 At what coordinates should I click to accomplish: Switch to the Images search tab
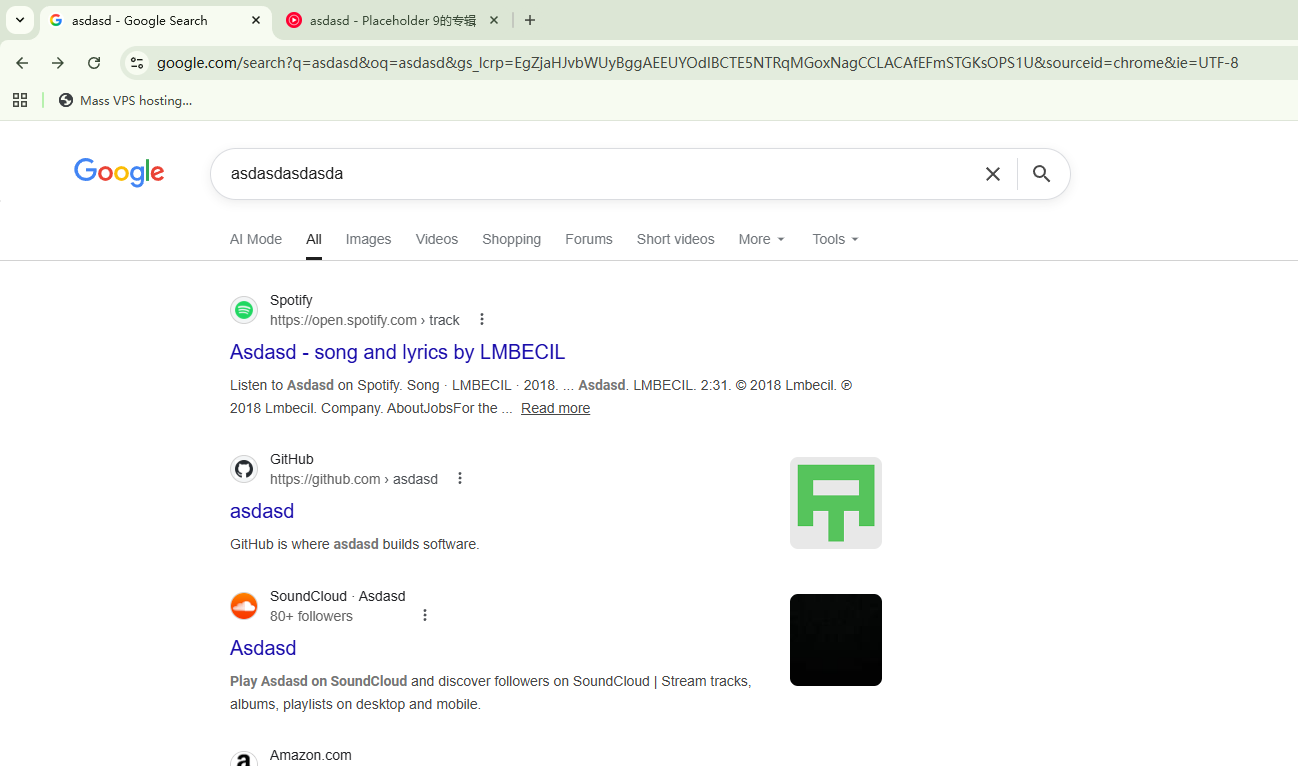tap(368, 239)
